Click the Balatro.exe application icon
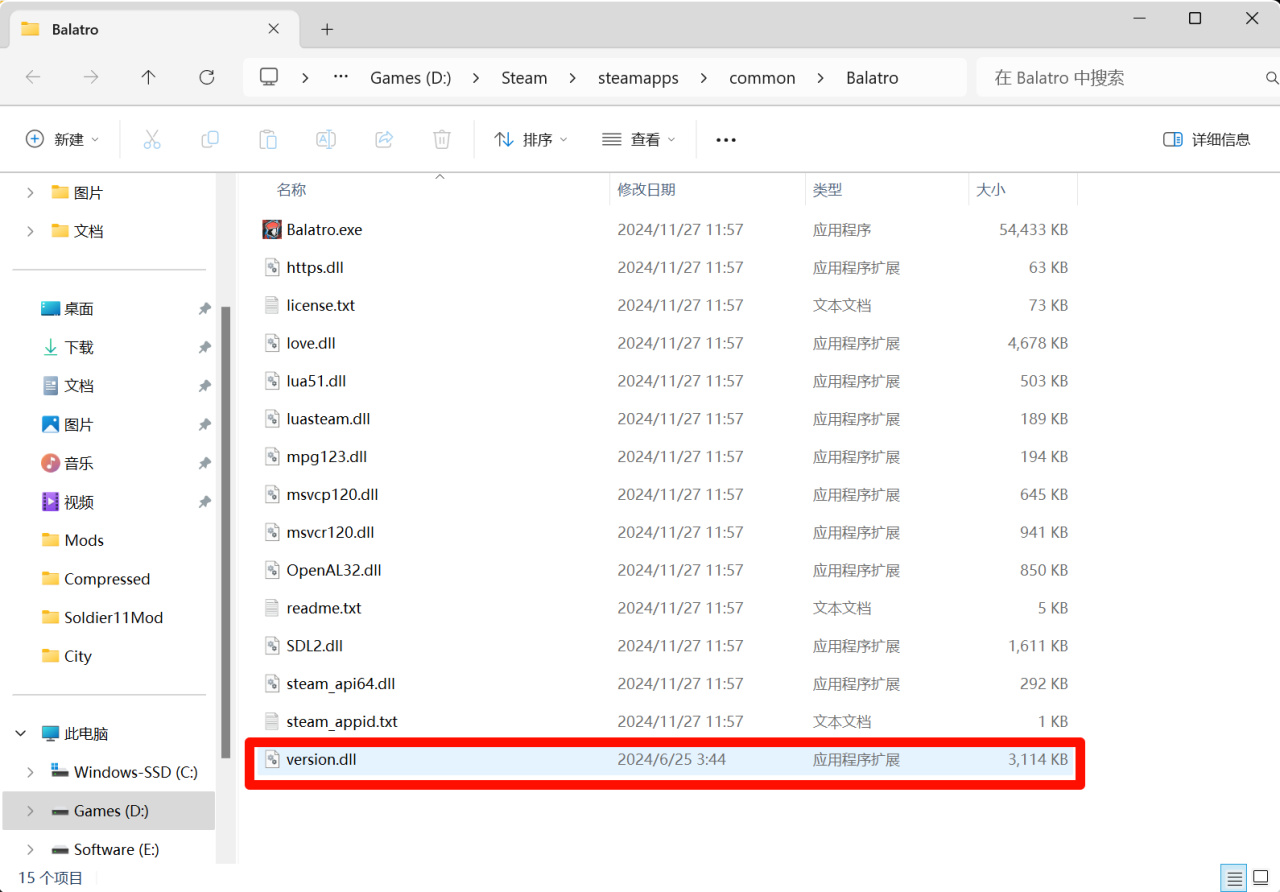The width and height of the screenshot is (1280, 892). click(x=272, y=230)
